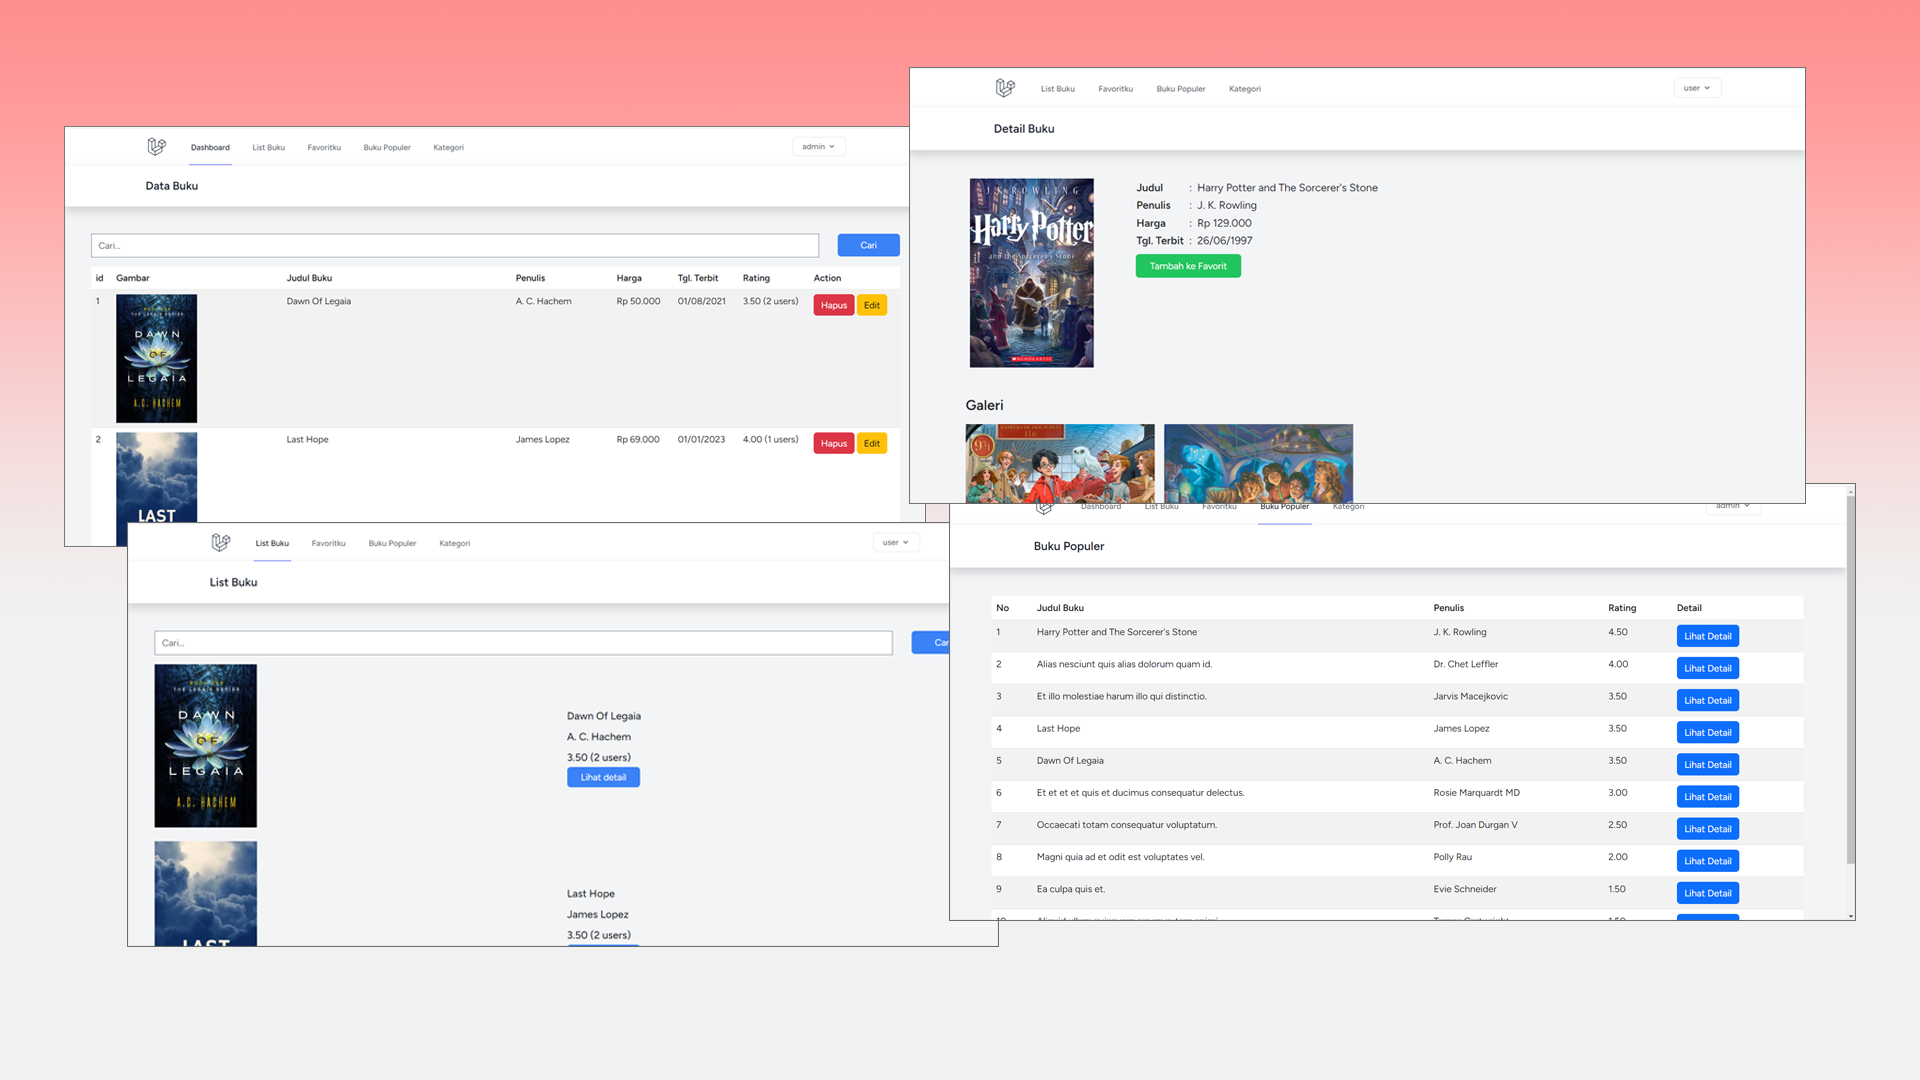
Task: Select Buku Populer tab in List Buku window
Action: tap(392, 543)
